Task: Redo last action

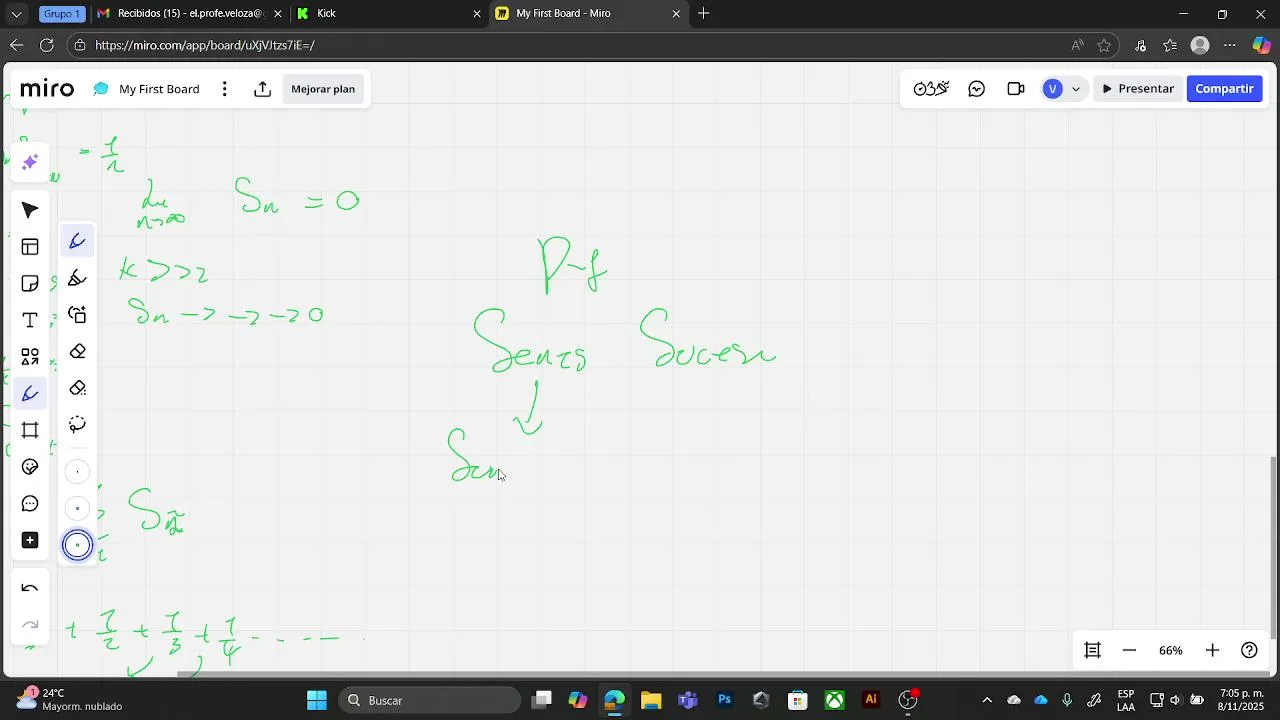Action: (x=30, y=626)
